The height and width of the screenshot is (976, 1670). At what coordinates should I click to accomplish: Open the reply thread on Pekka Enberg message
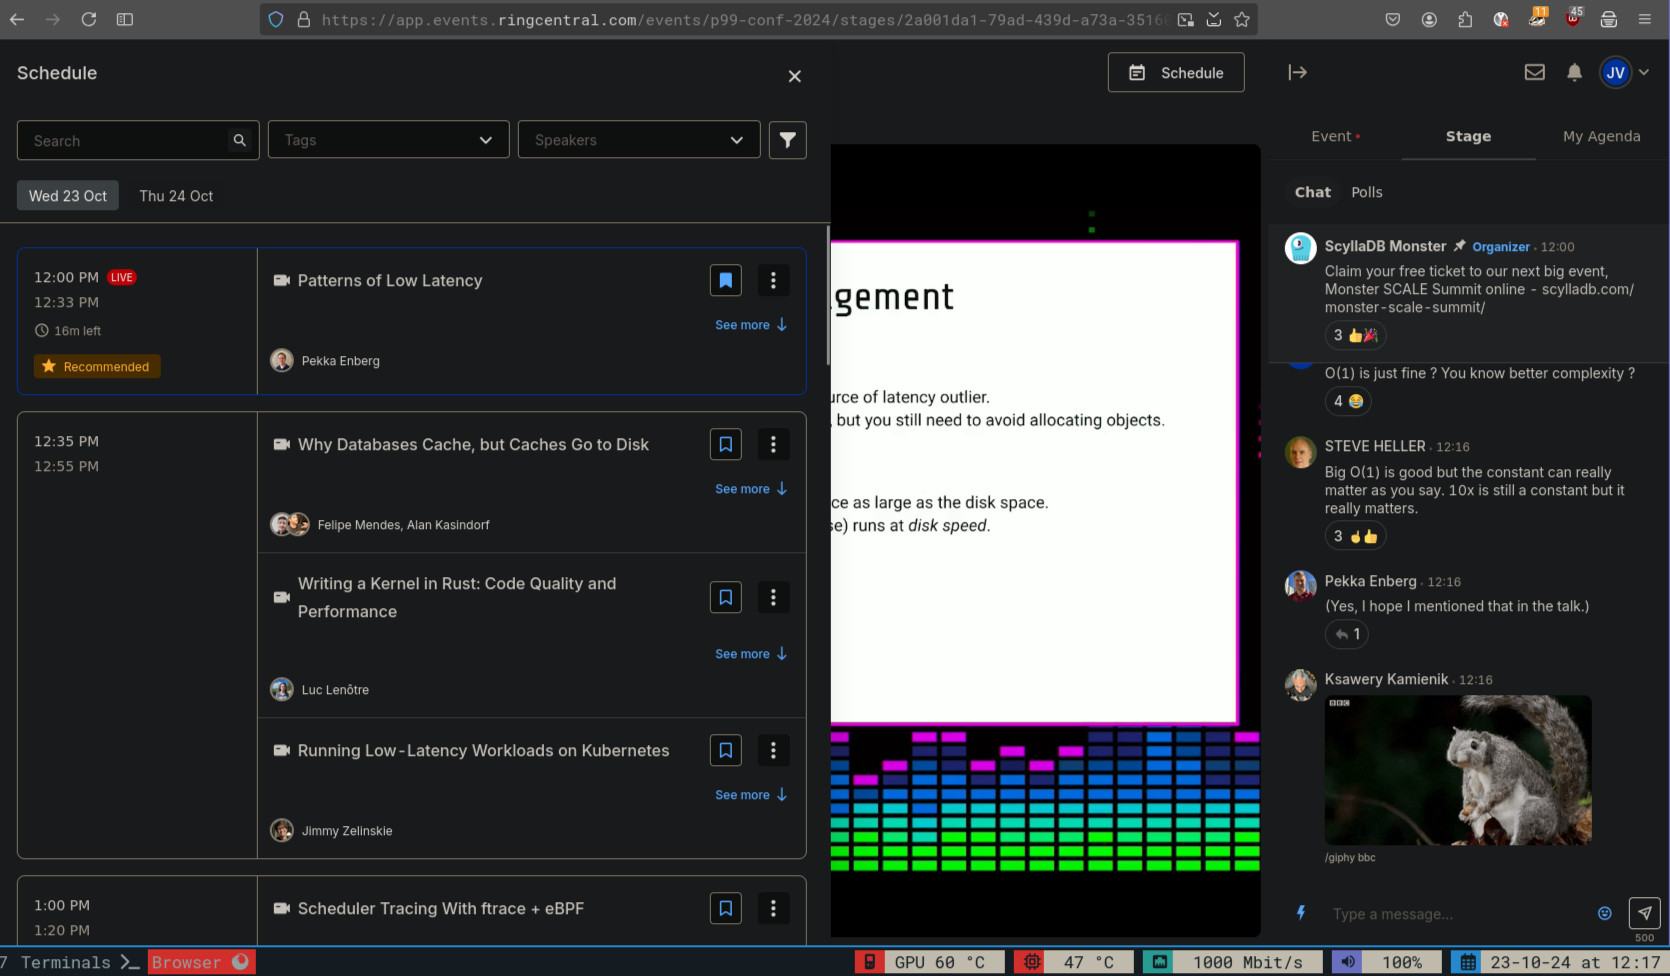tap(1347, 634)
